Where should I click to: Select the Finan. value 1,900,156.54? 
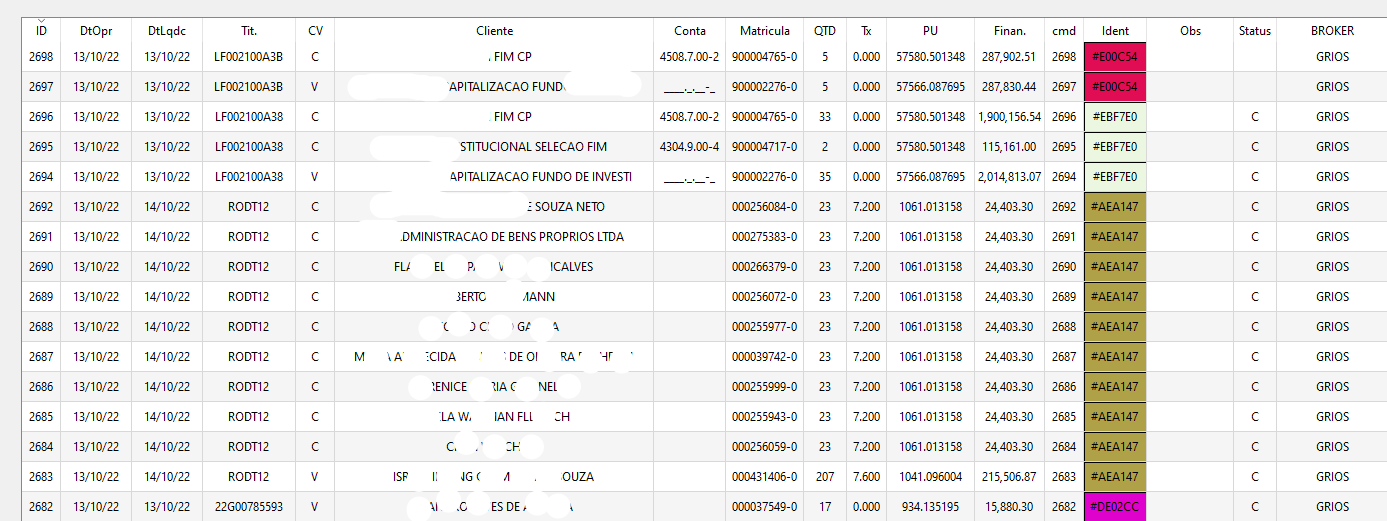pos(1009,117)
